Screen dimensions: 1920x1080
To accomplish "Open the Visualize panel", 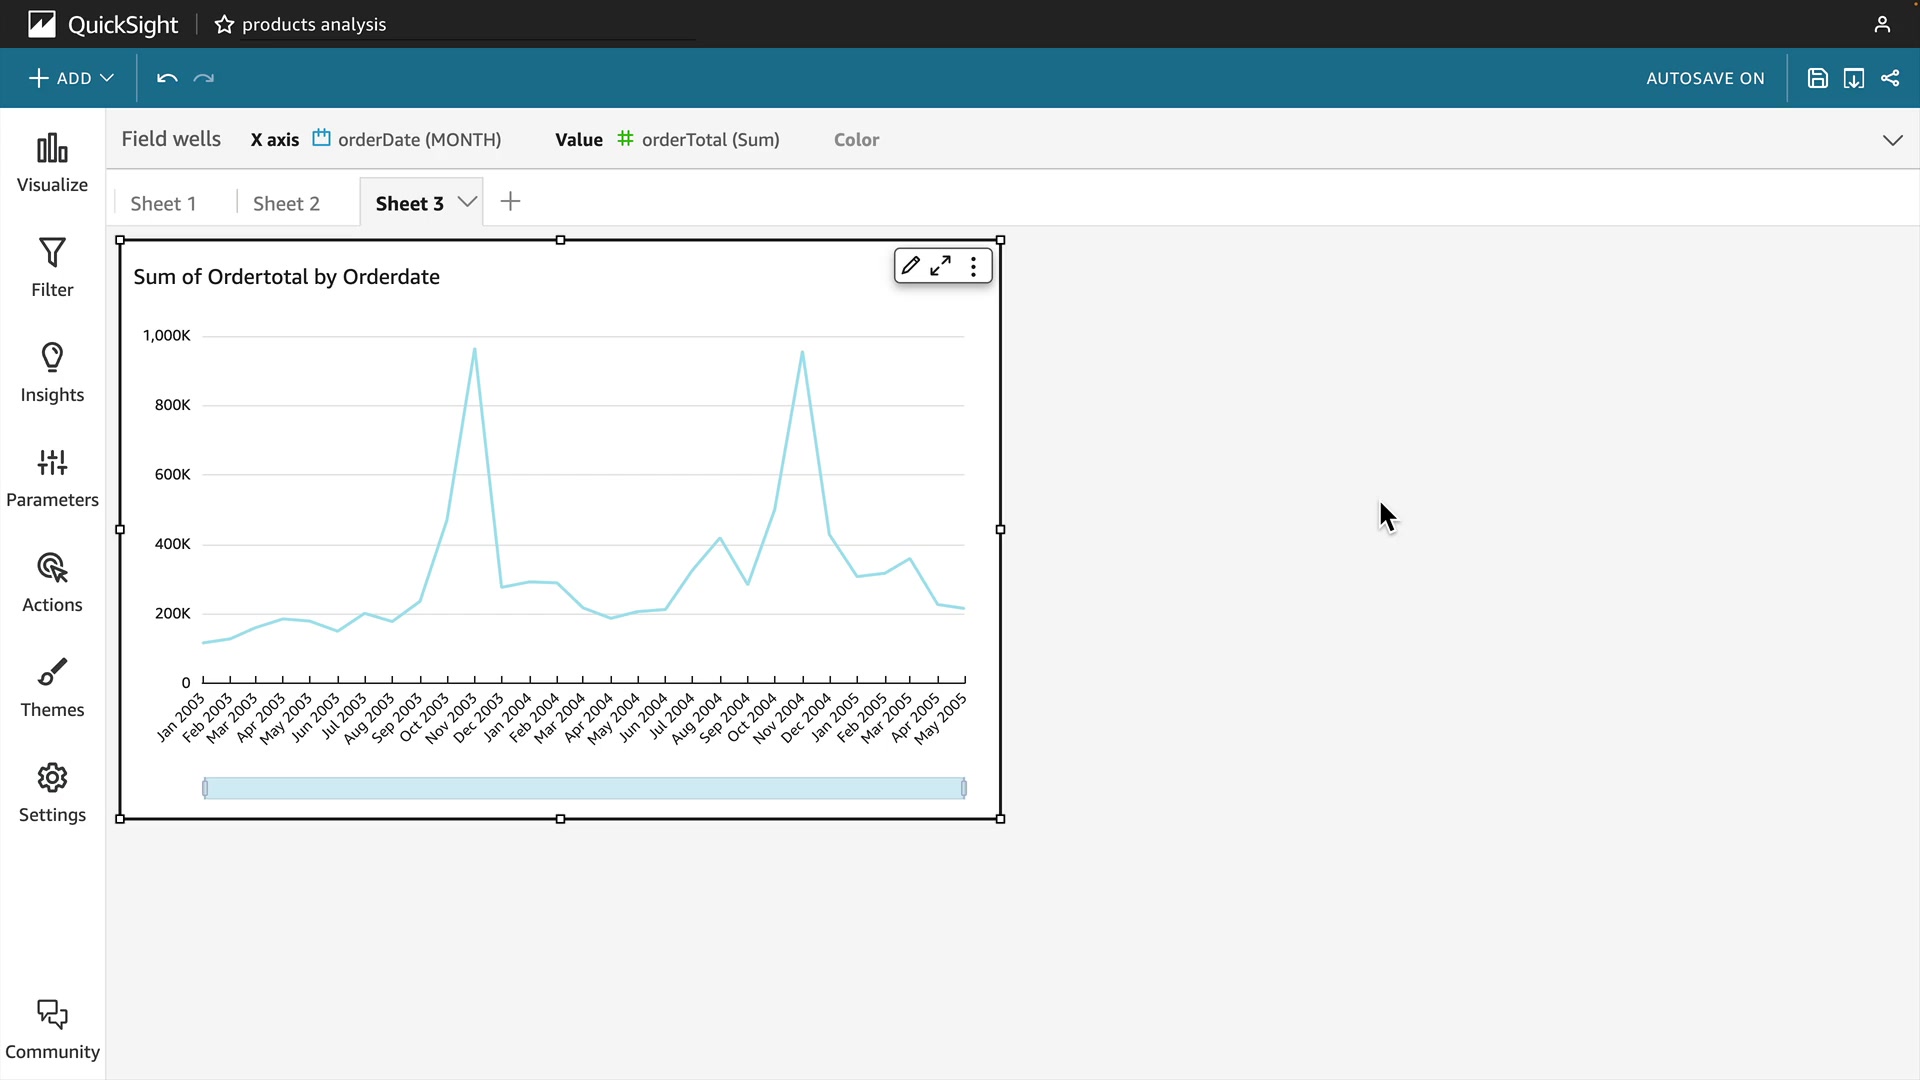I will pyautogui.click(x=52, y=163).
